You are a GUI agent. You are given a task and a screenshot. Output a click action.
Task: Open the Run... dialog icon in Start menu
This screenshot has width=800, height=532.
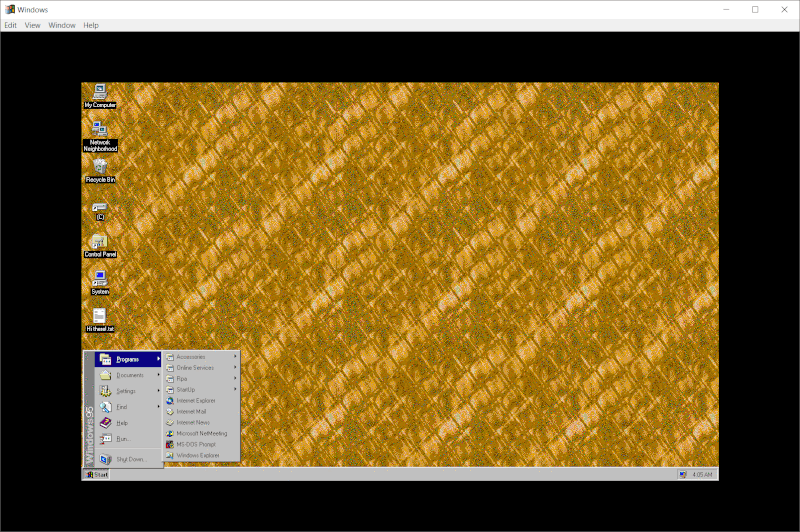coord(106,439)
